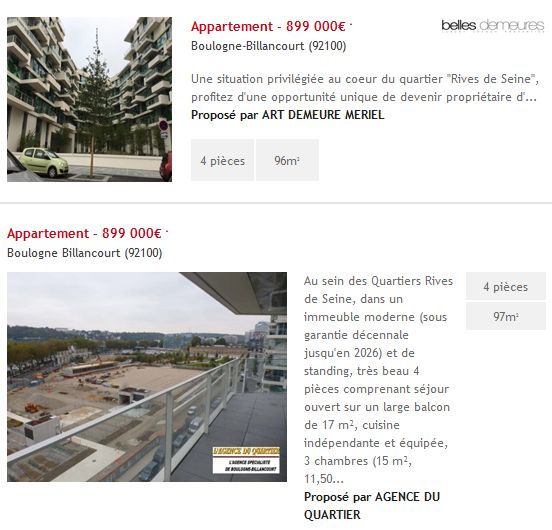Open the second Appartement - 899 000€ heading
Image resolution: width=552 pixels, height=530 pixels.
click(84, 234)
